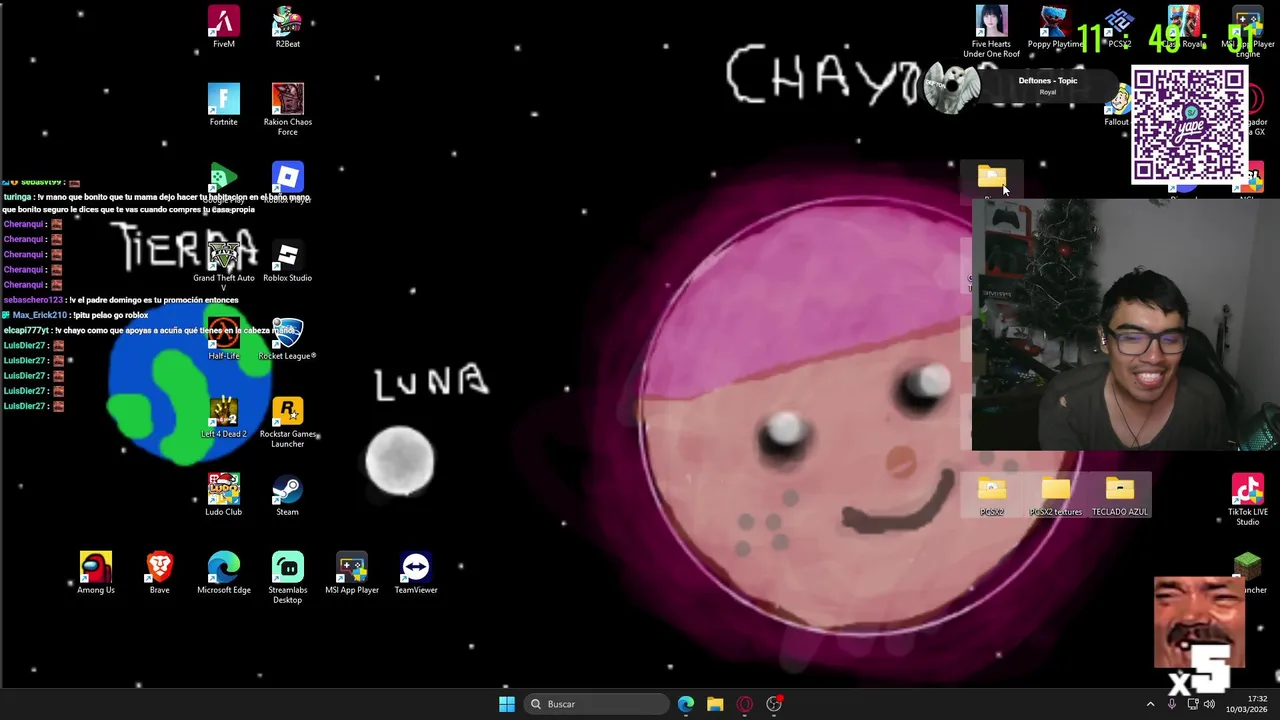Select the Ludo Club icon

click(223, 496)
